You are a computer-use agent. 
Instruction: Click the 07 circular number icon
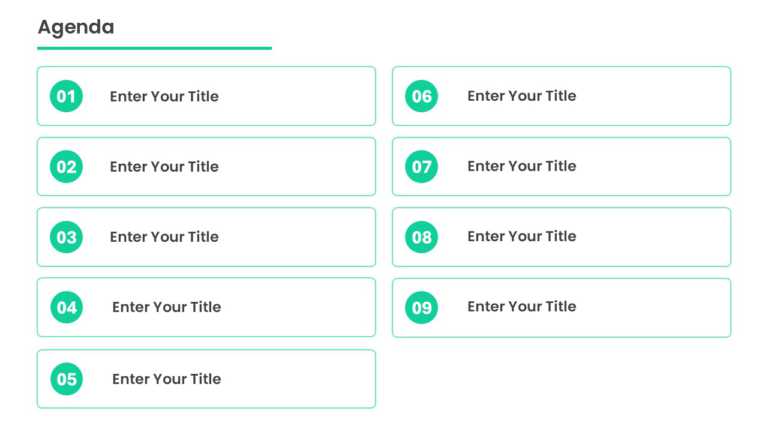[x=421, y=167]
